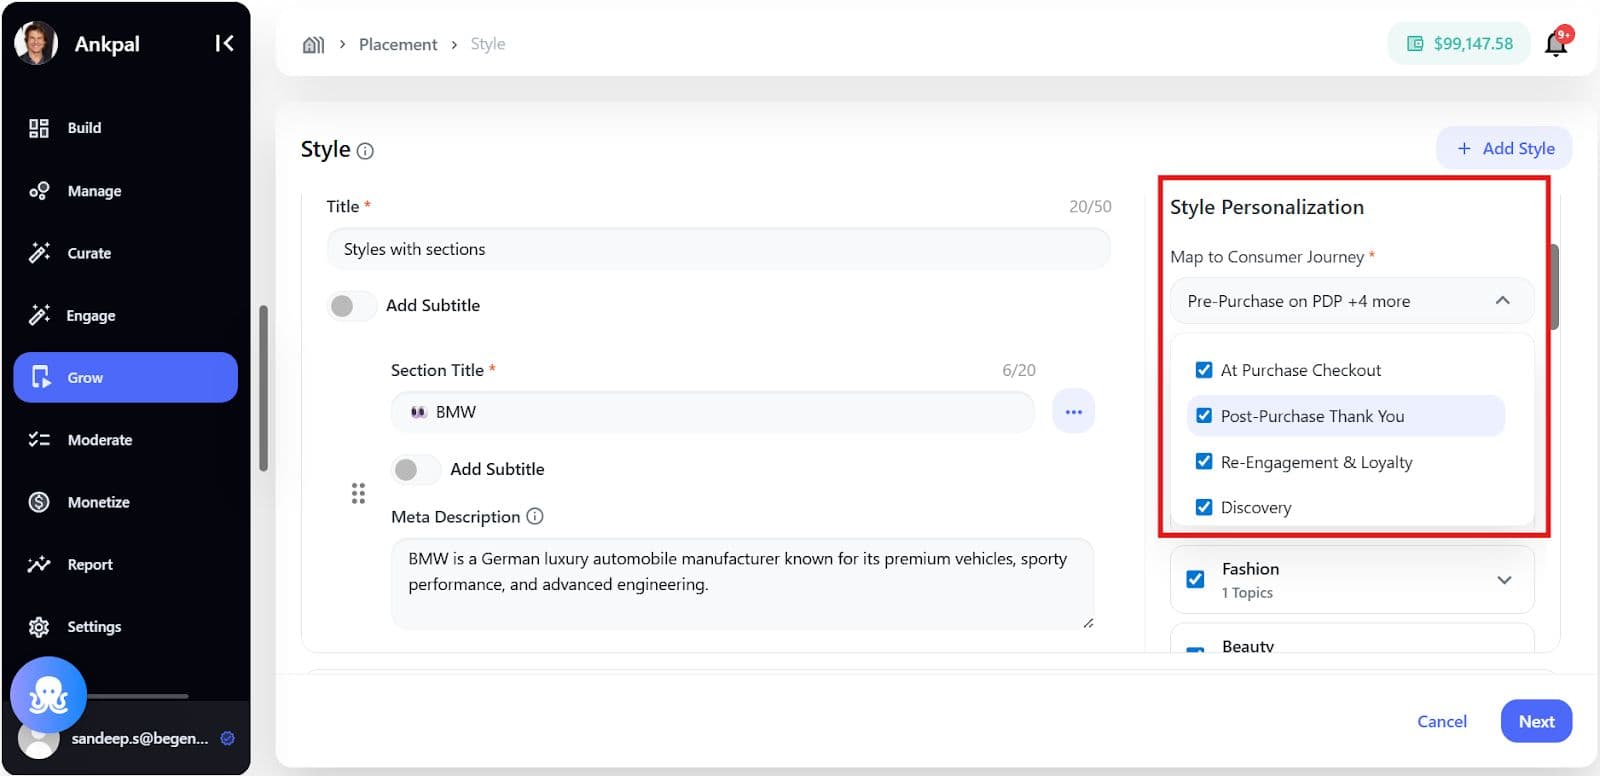Open the Monetize menu item
The width and height of the screenshot is (1600, 776).
tap(98, 502)
